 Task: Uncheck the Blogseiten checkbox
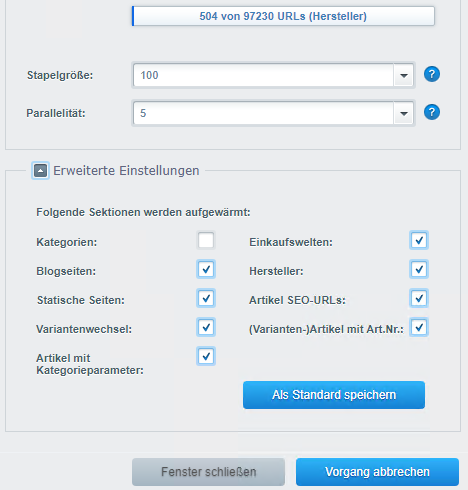click(x=206, y=269)
